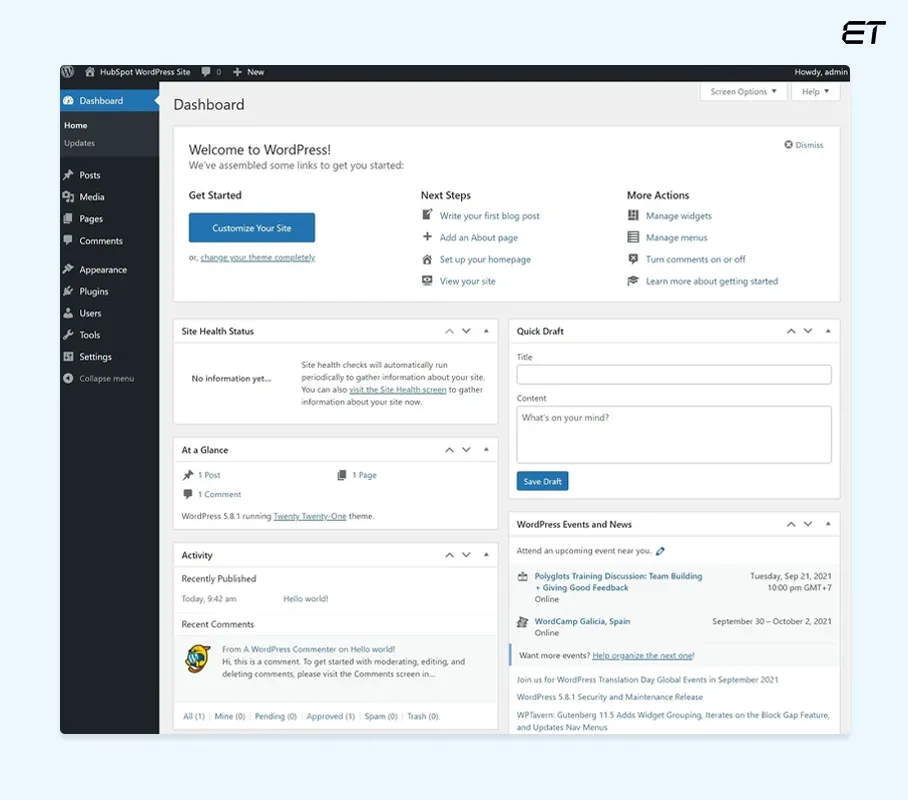Dismiss the Welcome to WordPress panel

804,145
